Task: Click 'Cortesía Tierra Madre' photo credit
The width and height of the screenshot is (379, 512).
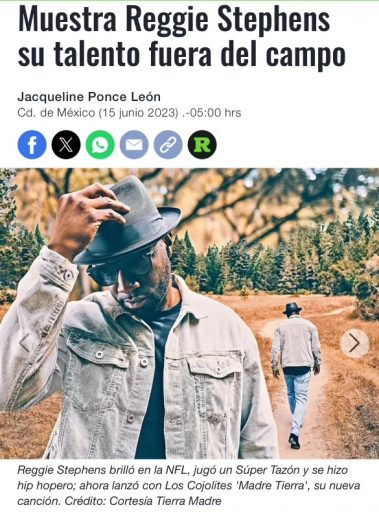Action: point(165,501)
